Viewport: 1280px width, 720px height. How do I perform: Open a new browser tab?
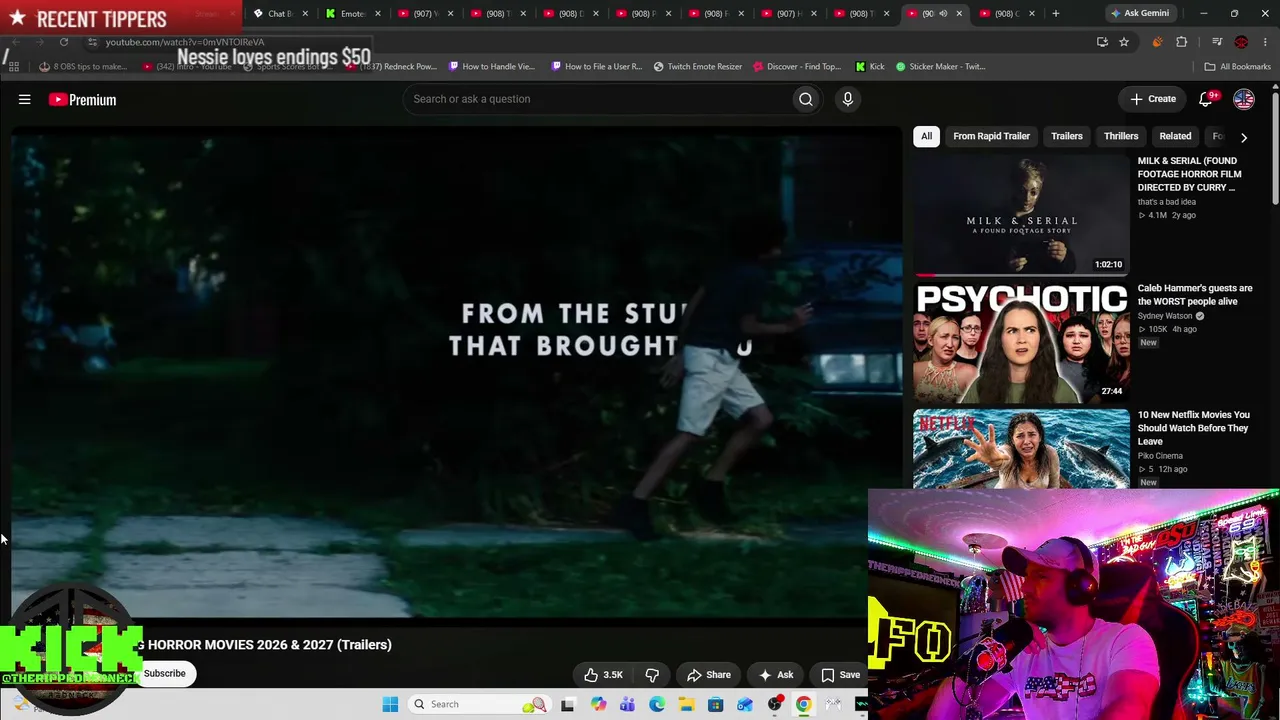[1056, 13]
